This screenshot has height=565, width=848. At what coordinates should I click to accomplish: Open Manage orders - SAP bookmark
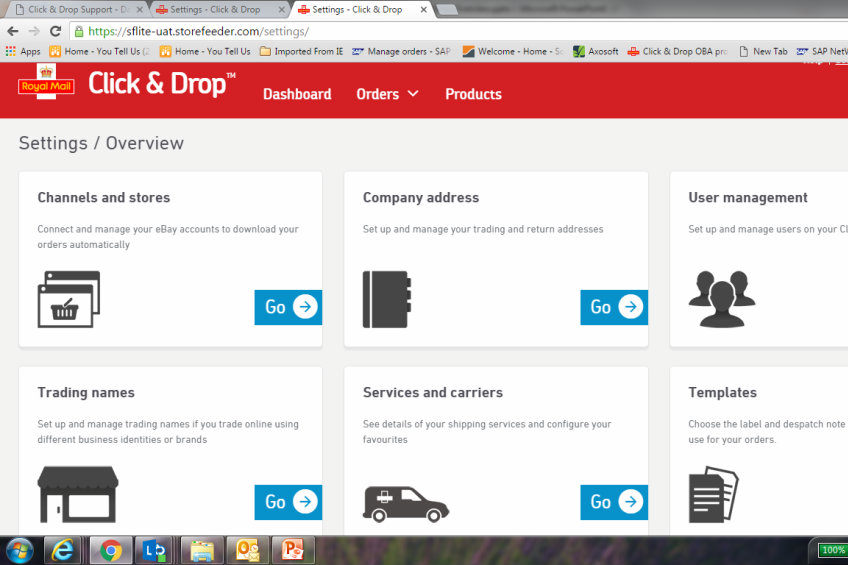(x=401, y=51)
